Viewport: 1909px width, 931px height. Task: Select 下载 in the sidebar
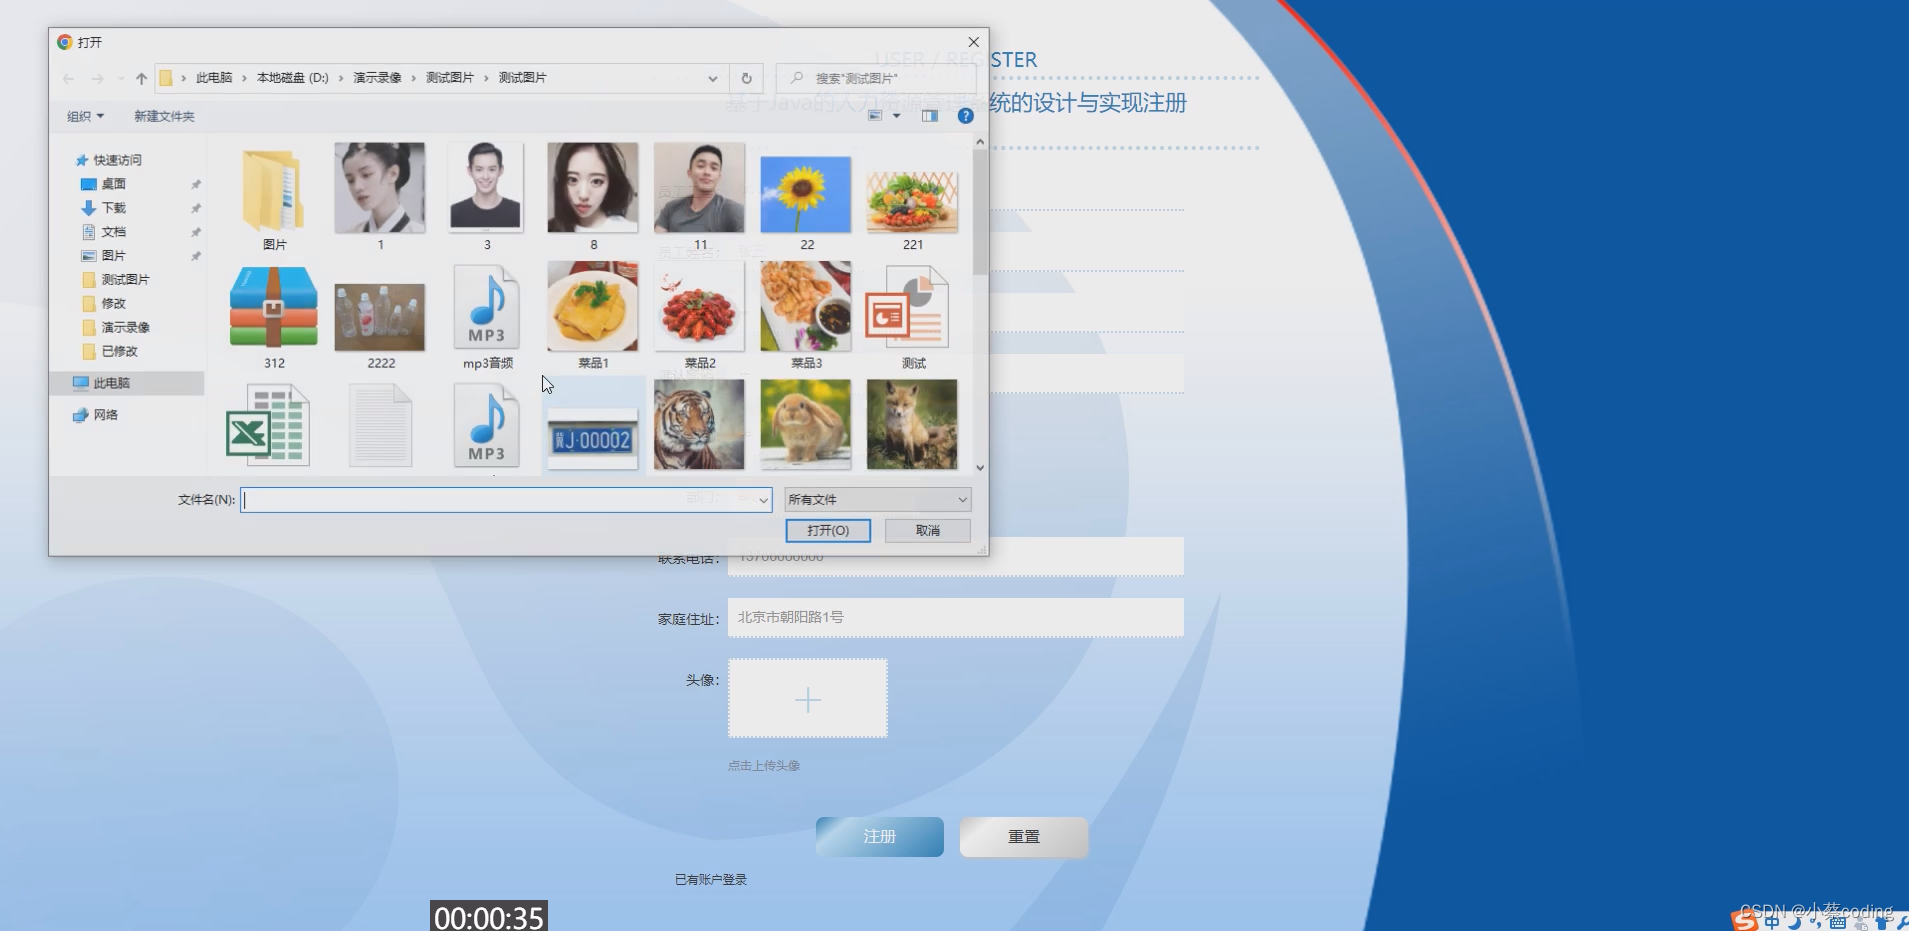tap(113, 208)
